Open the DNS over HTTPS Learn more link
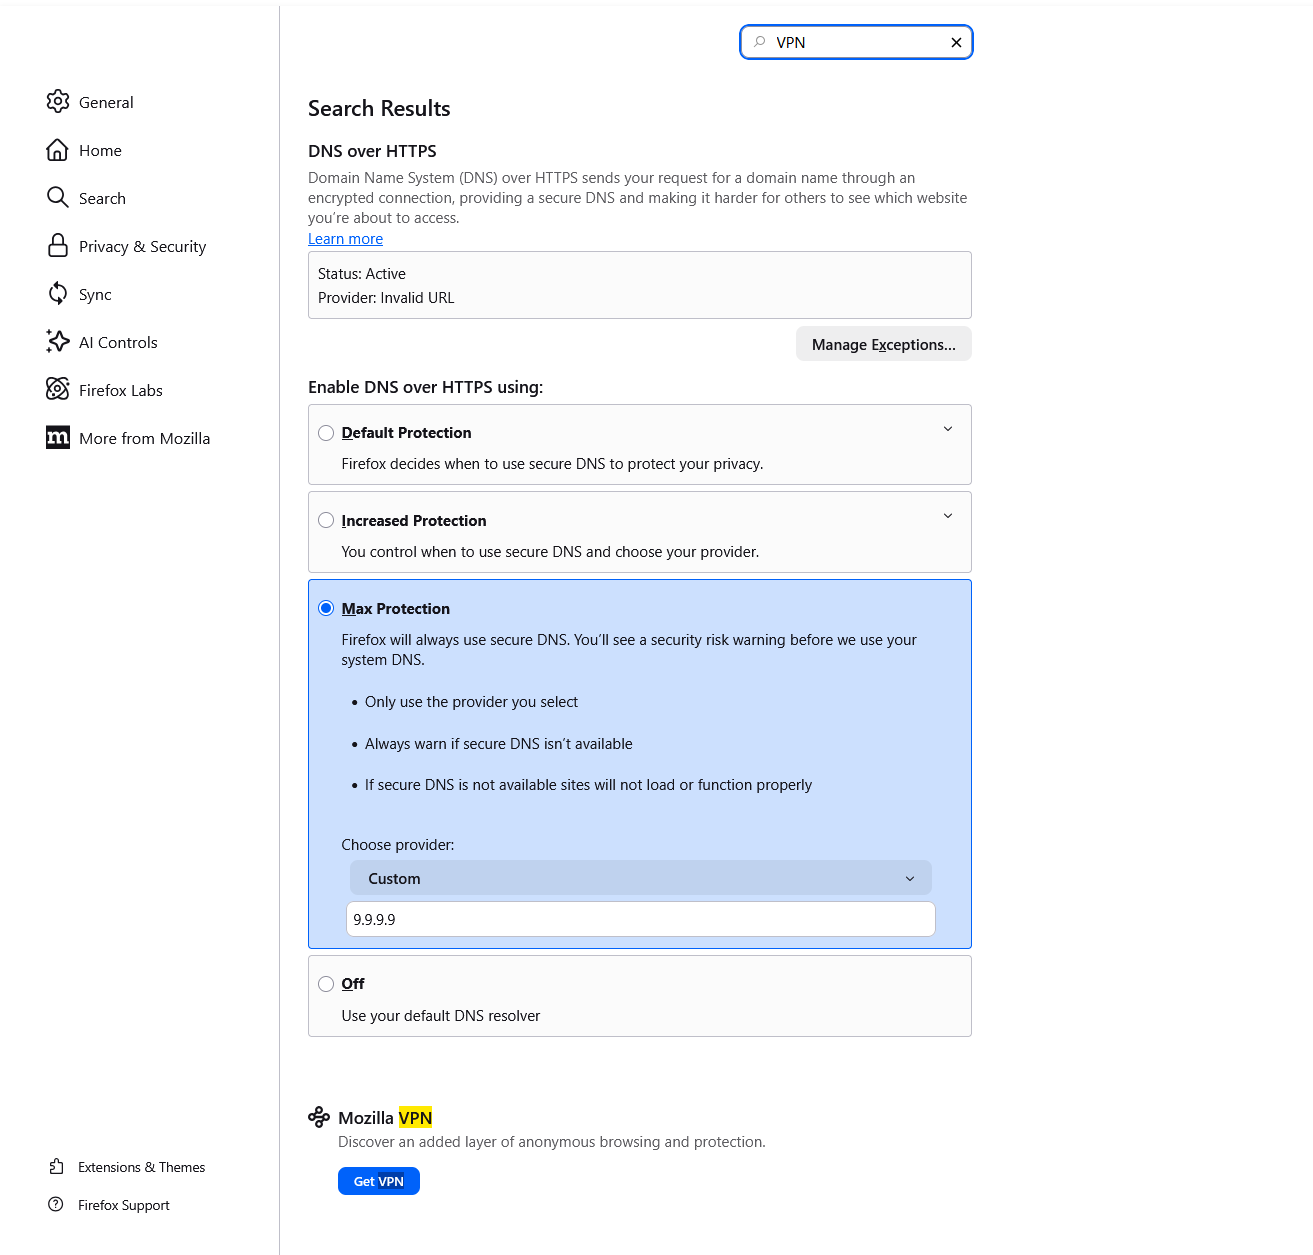 [x=345, y=239]
